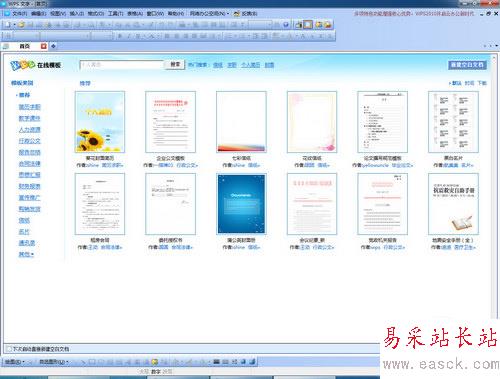Viewport: 500px width, 379px height.
Task: Open line style icon in drawing toolbar
Action: tap(217, 361)
